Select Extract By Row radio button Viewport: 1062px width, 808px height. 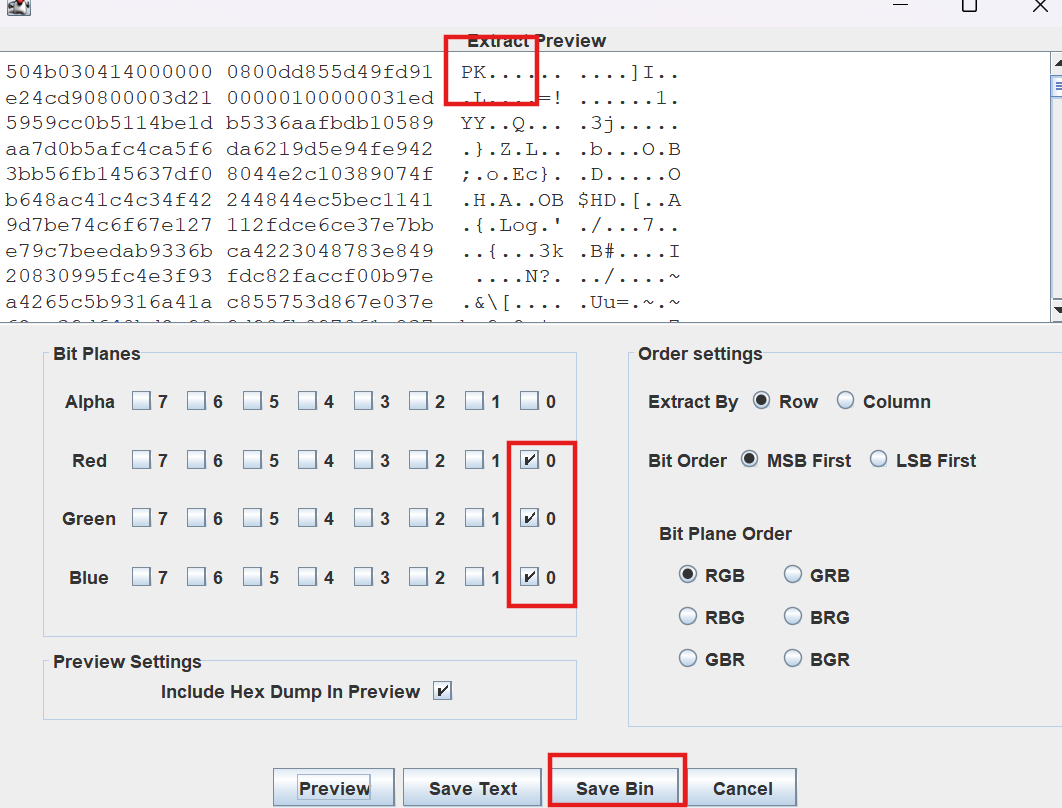pos(761,400)
